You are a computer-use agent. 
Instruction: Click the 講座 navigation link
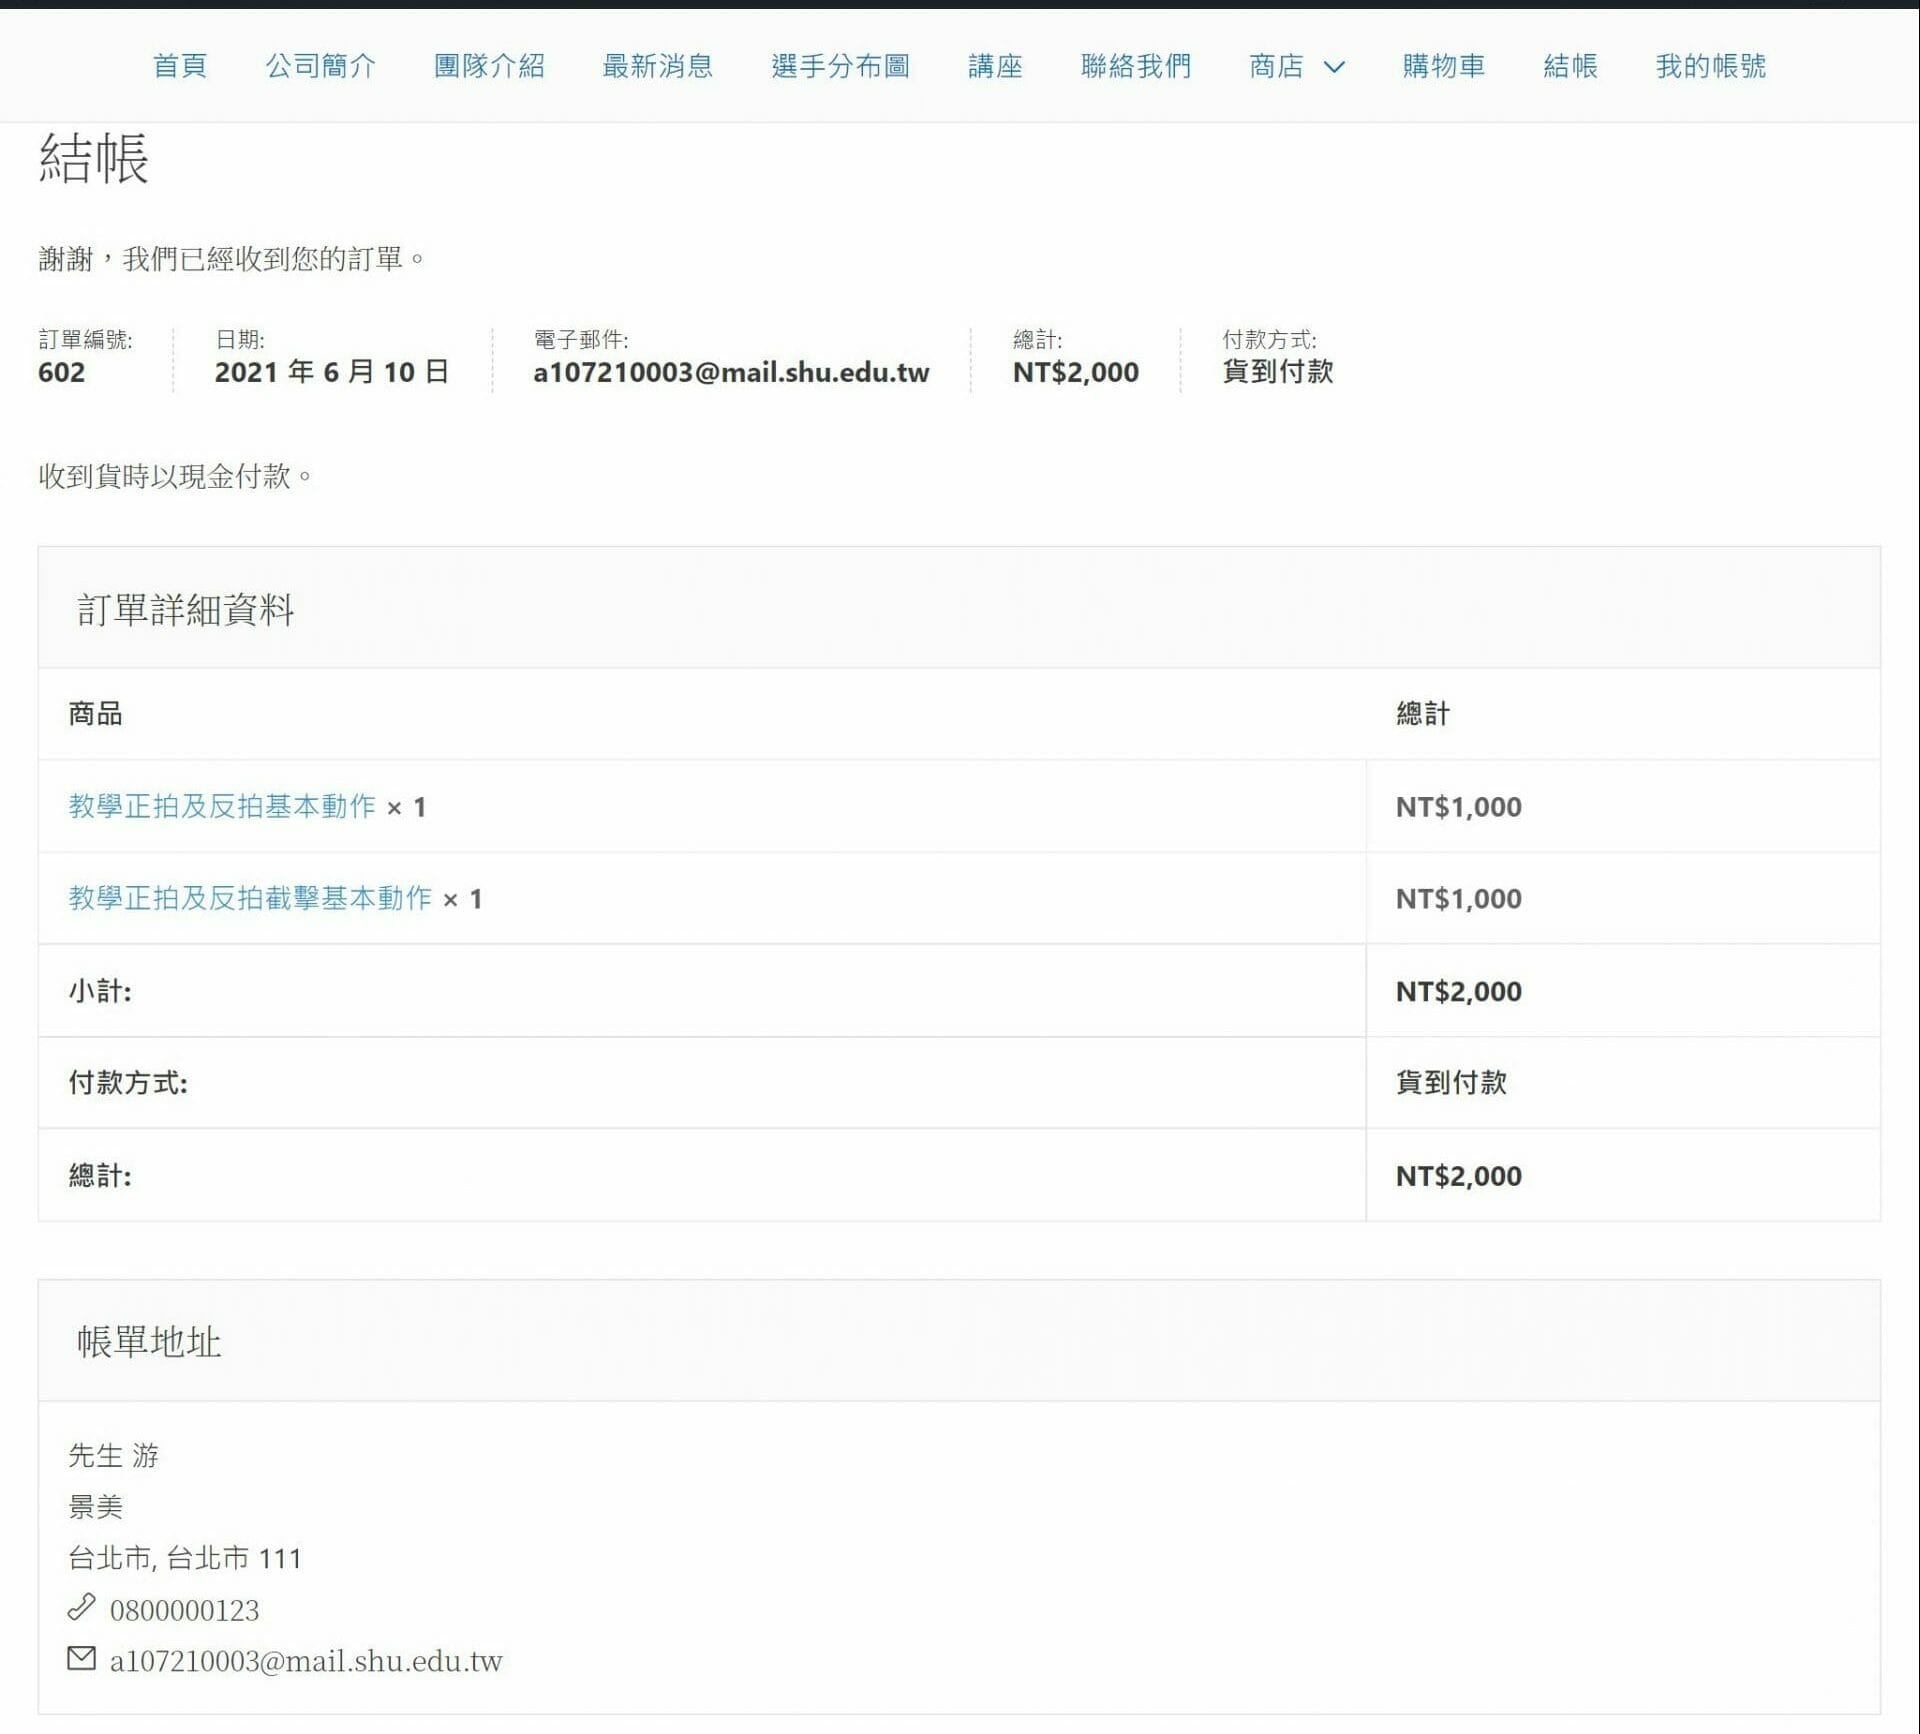tap(995, 66)
